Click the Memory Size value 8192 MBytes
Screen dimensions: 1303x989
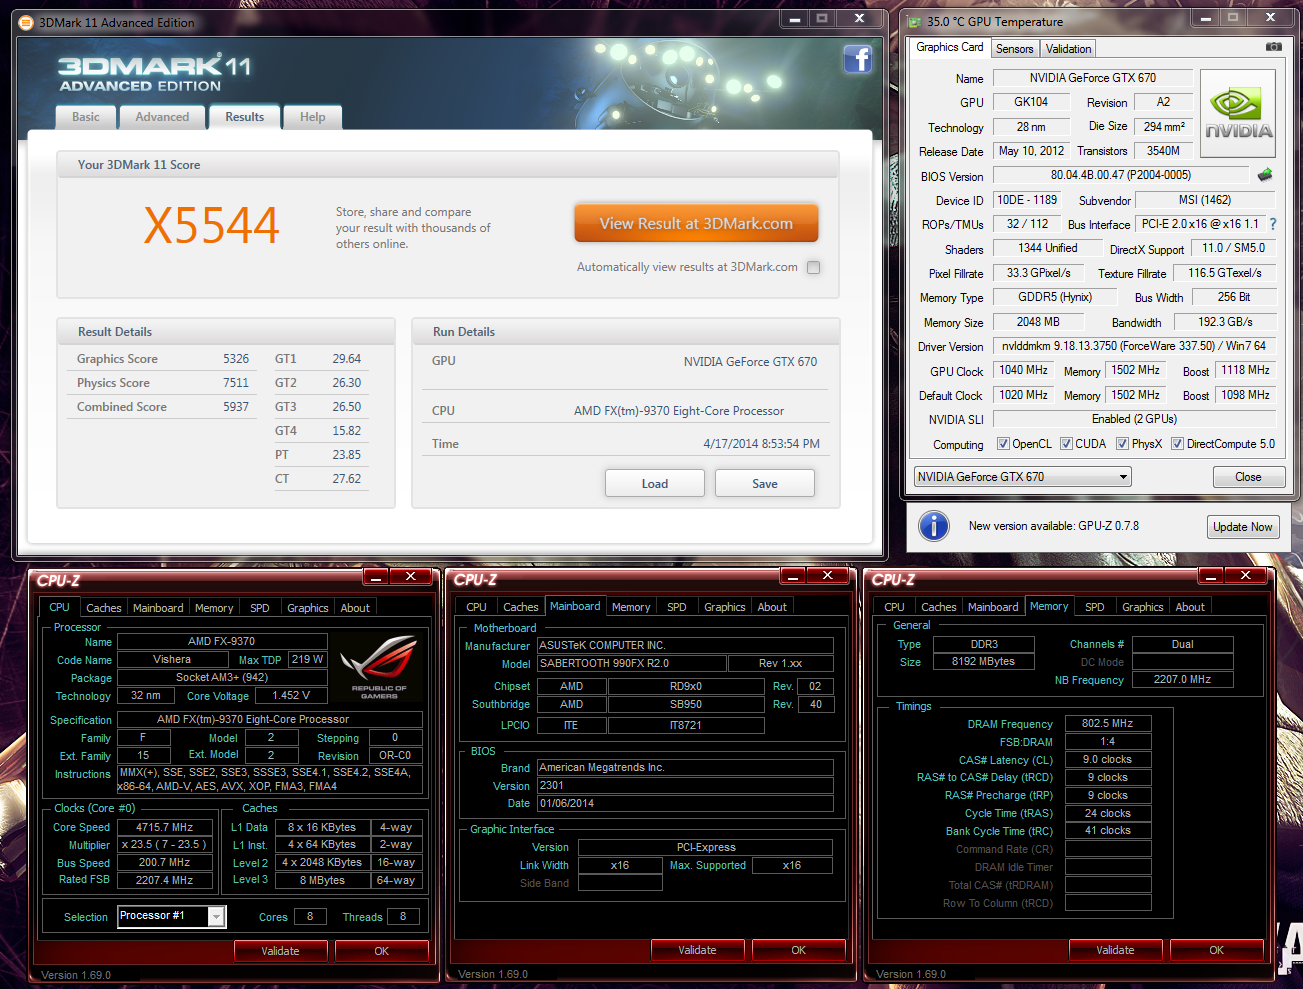[x=983, y=661]
